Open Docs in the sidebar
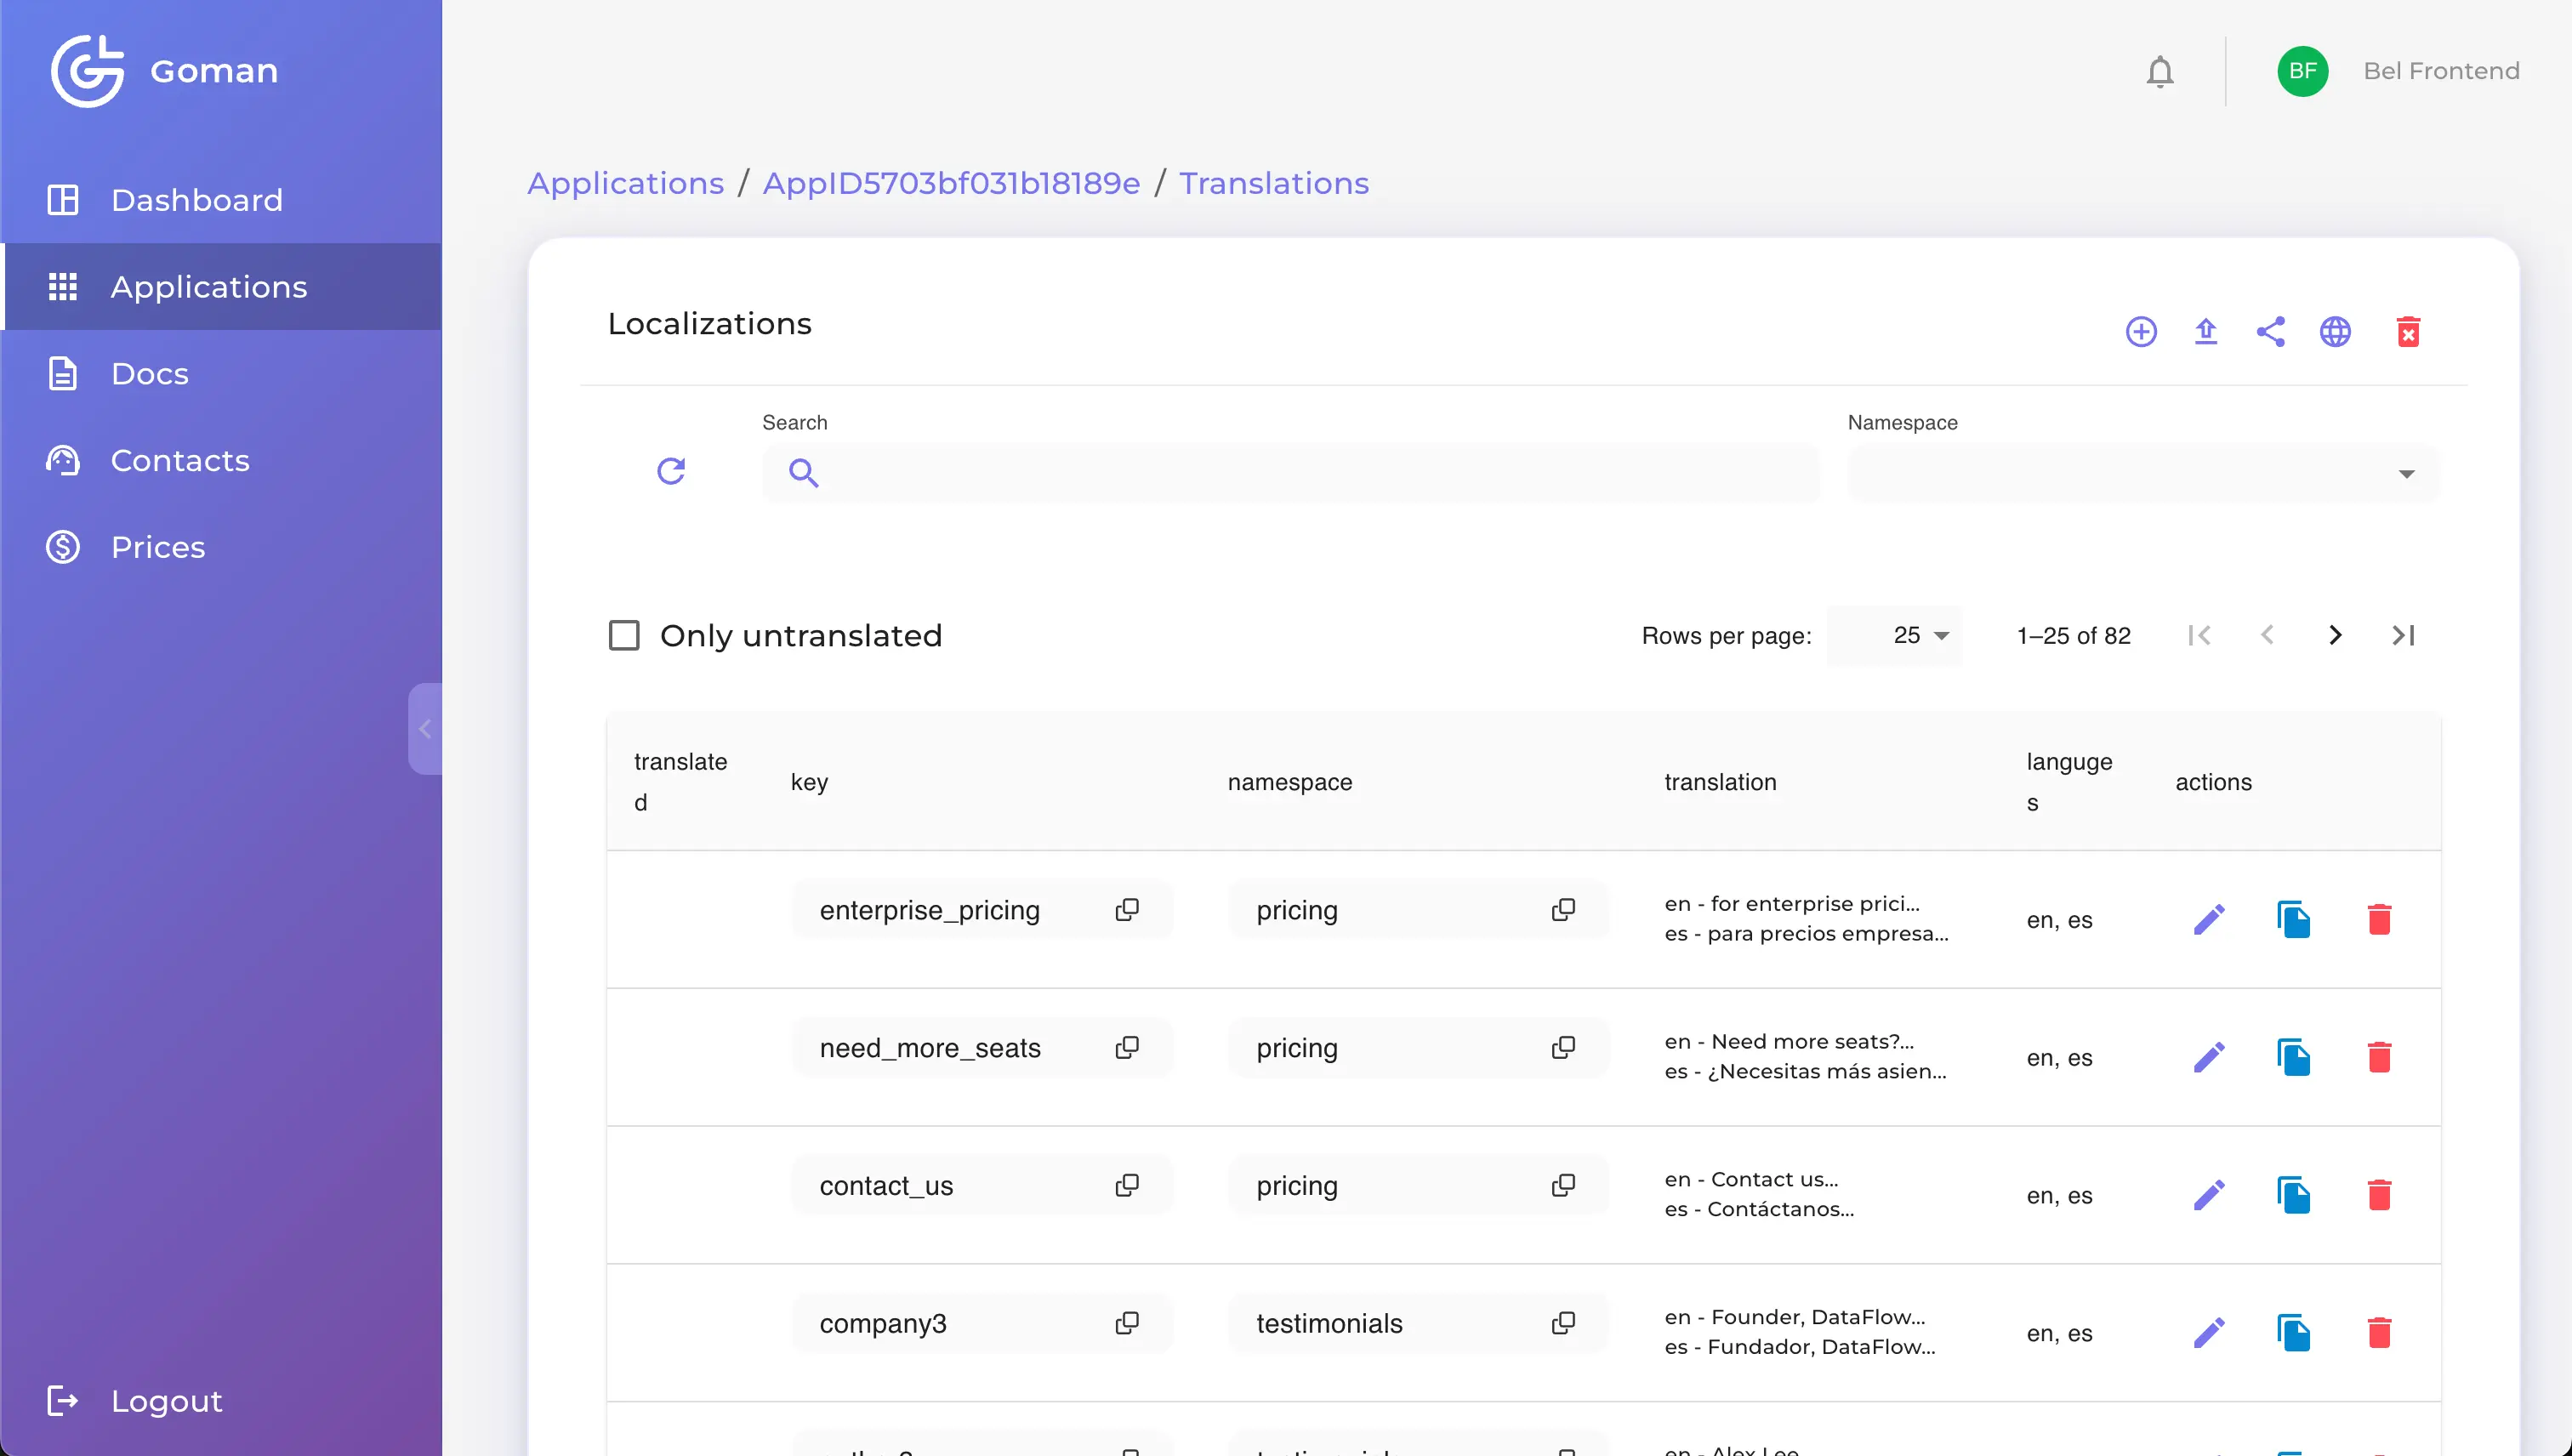Image resolution: width=2572 pixels, height=1456 pixels. [150, 373]
